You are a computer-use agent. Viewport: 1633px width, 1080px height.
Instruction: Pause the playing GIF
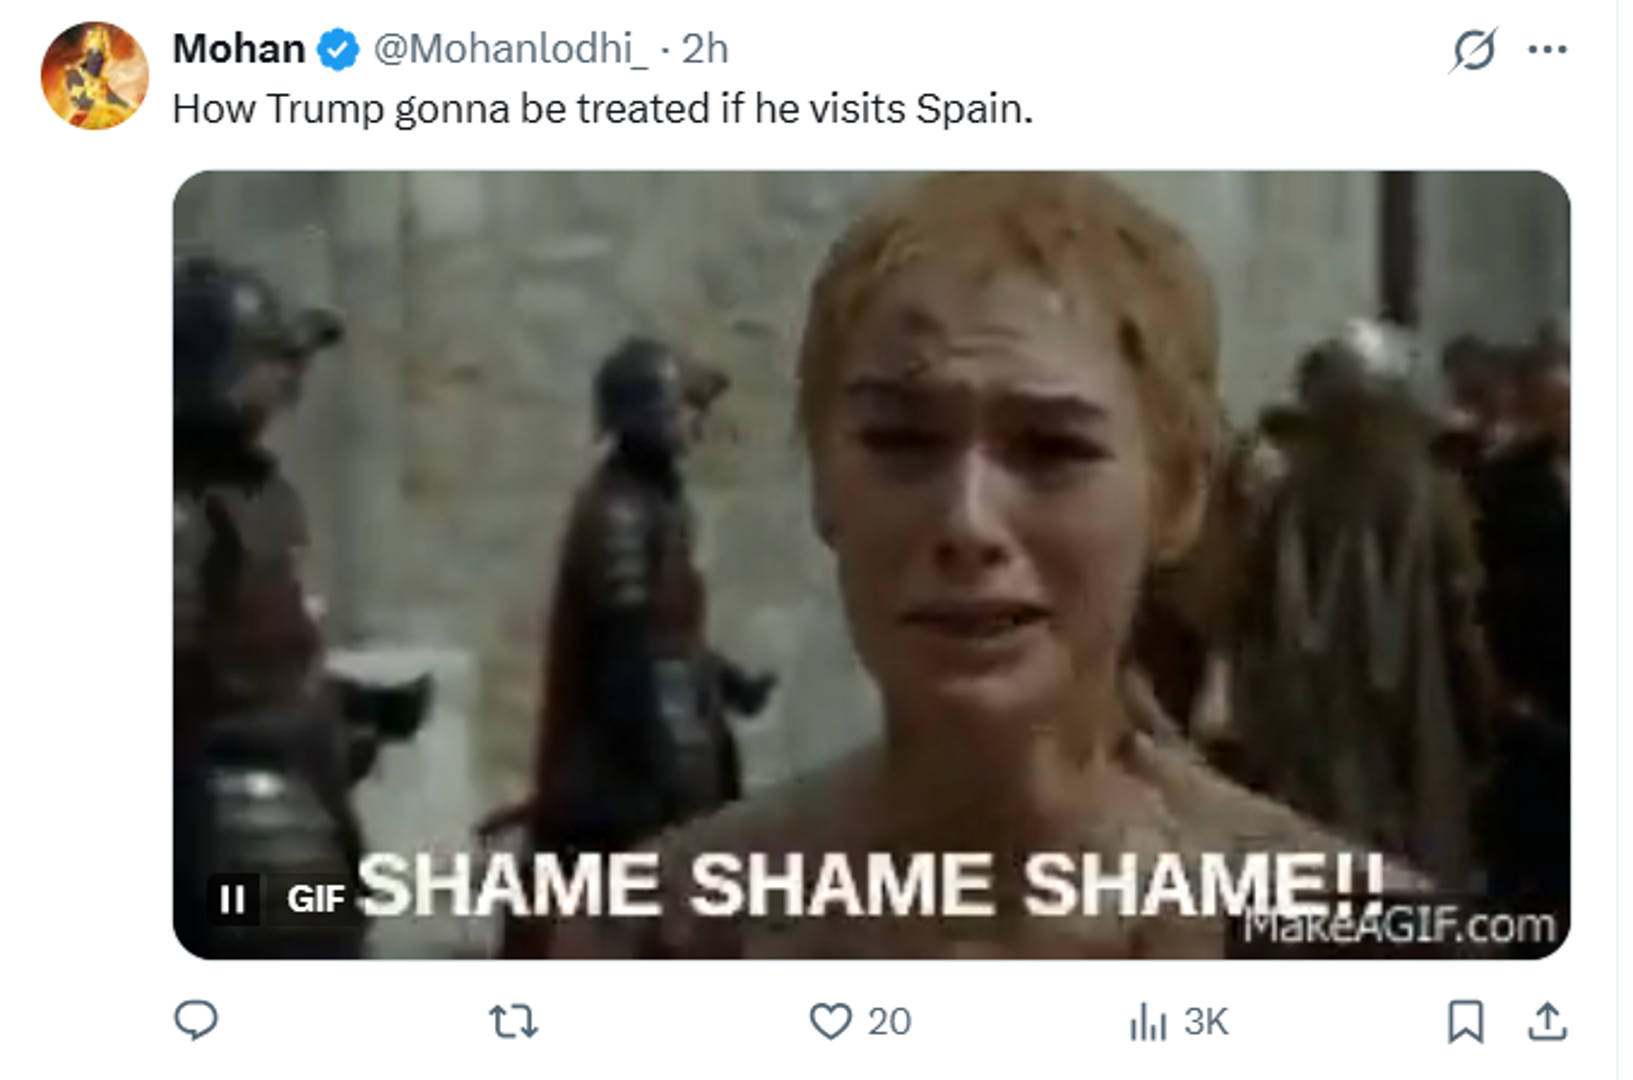[232, 899]
